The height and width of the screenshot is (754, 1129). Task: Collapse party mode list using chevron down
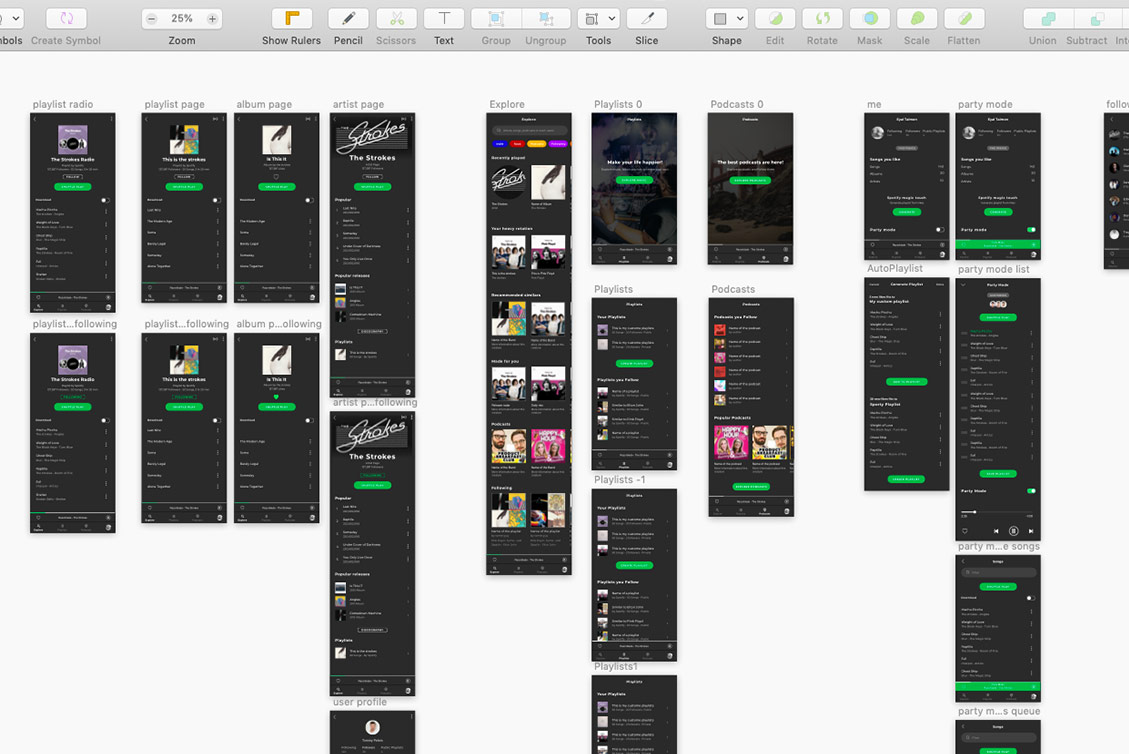pyautogui.click(x=964, y=285)
